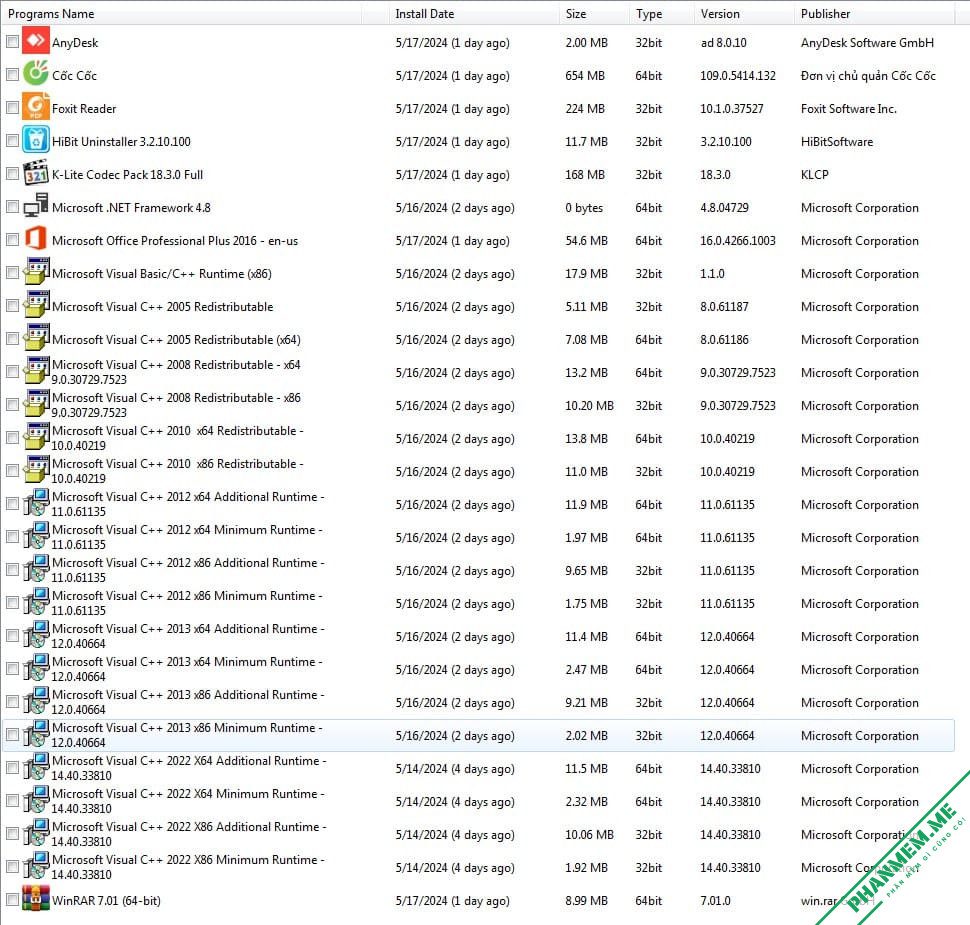970x925 pixels.
Task: Check the Cốc Cốc row checkbox
Action: click(x=12, y=74)
